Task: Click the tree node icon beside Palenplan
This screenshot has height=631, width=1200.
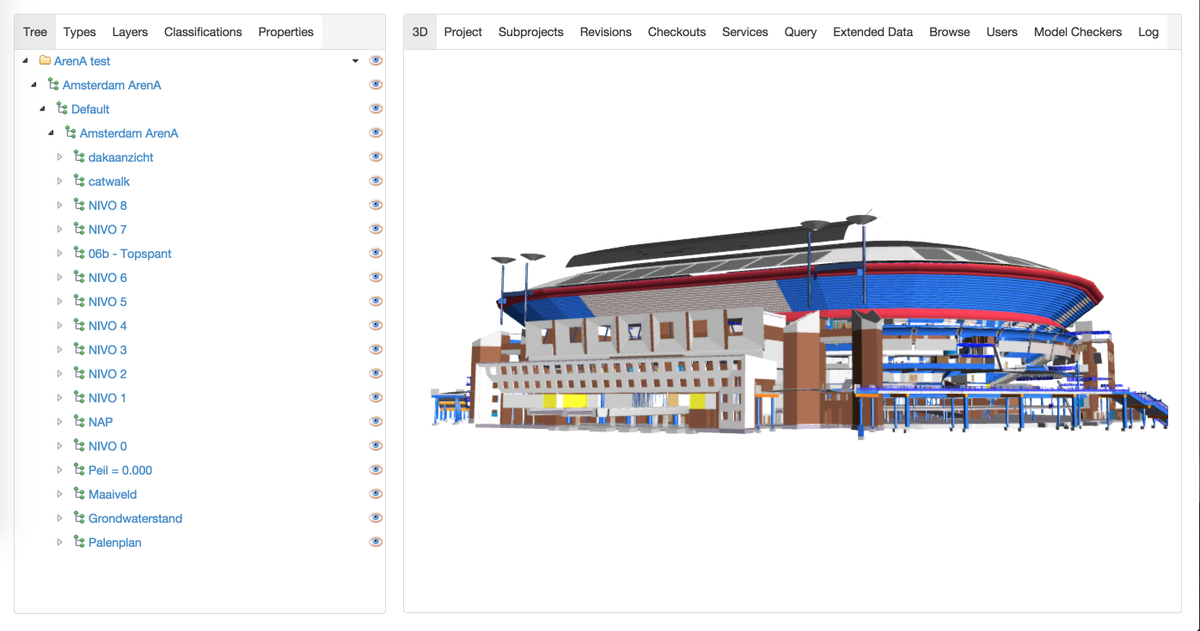Action: click(79, 541)
